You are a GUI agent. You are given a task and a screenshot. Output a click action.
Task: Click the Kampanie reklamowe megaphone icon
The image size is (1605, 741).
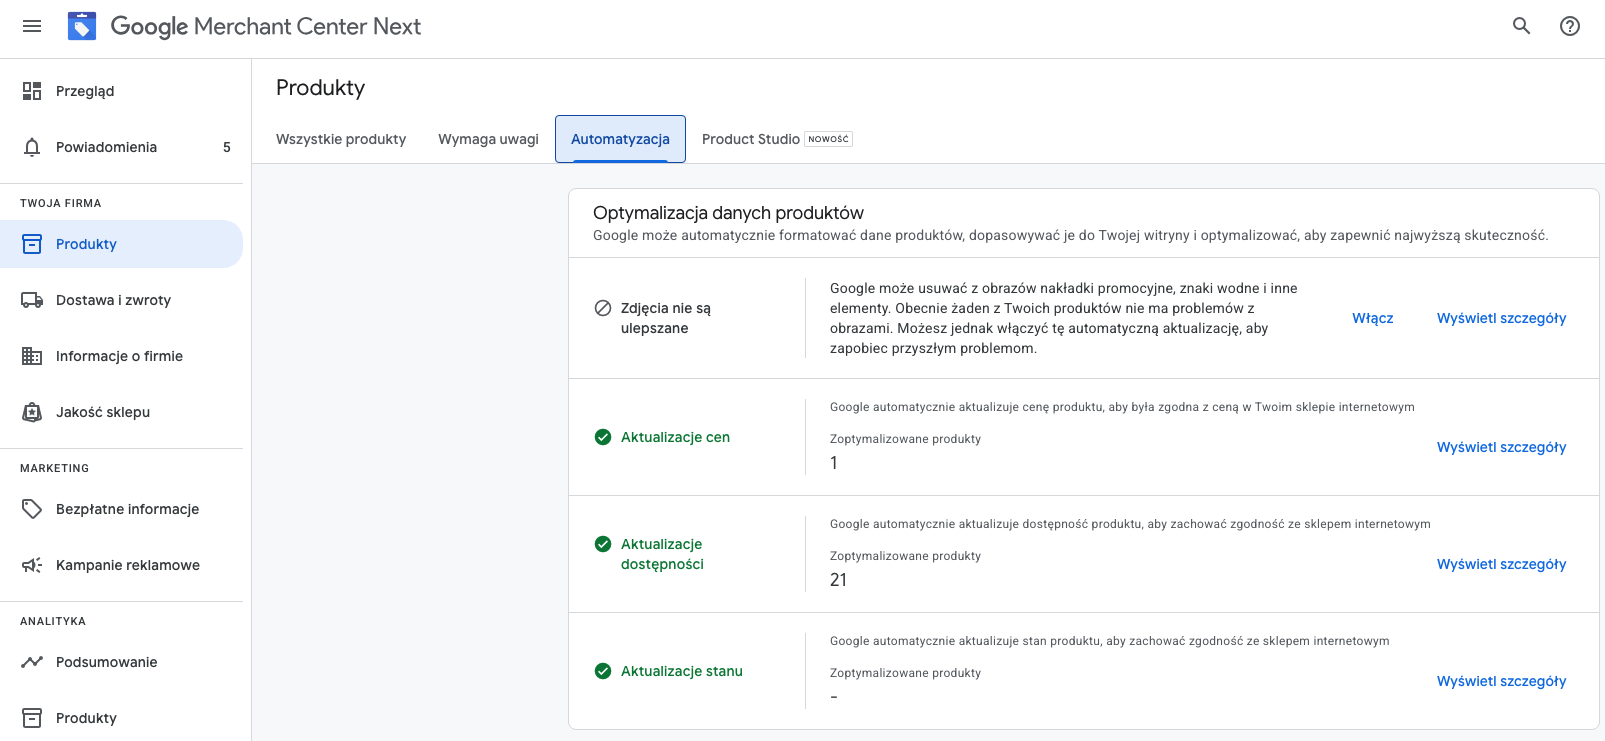tap(32, 565)
